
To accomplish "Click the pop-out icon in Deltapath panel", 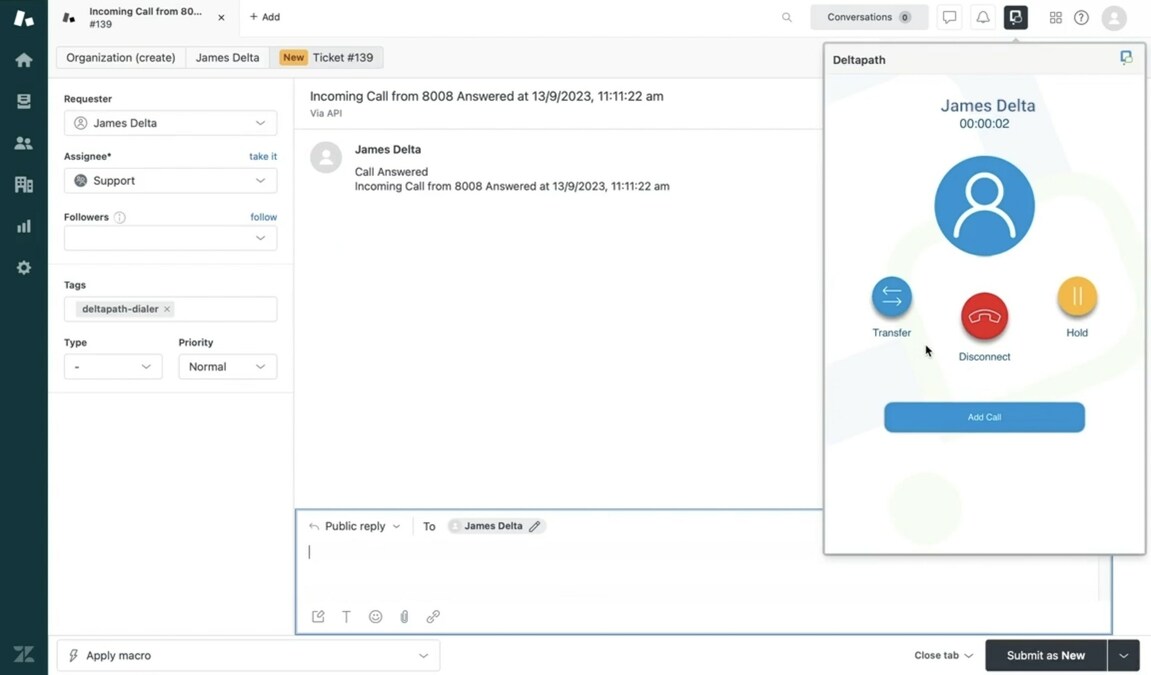I will point(1126,57).
